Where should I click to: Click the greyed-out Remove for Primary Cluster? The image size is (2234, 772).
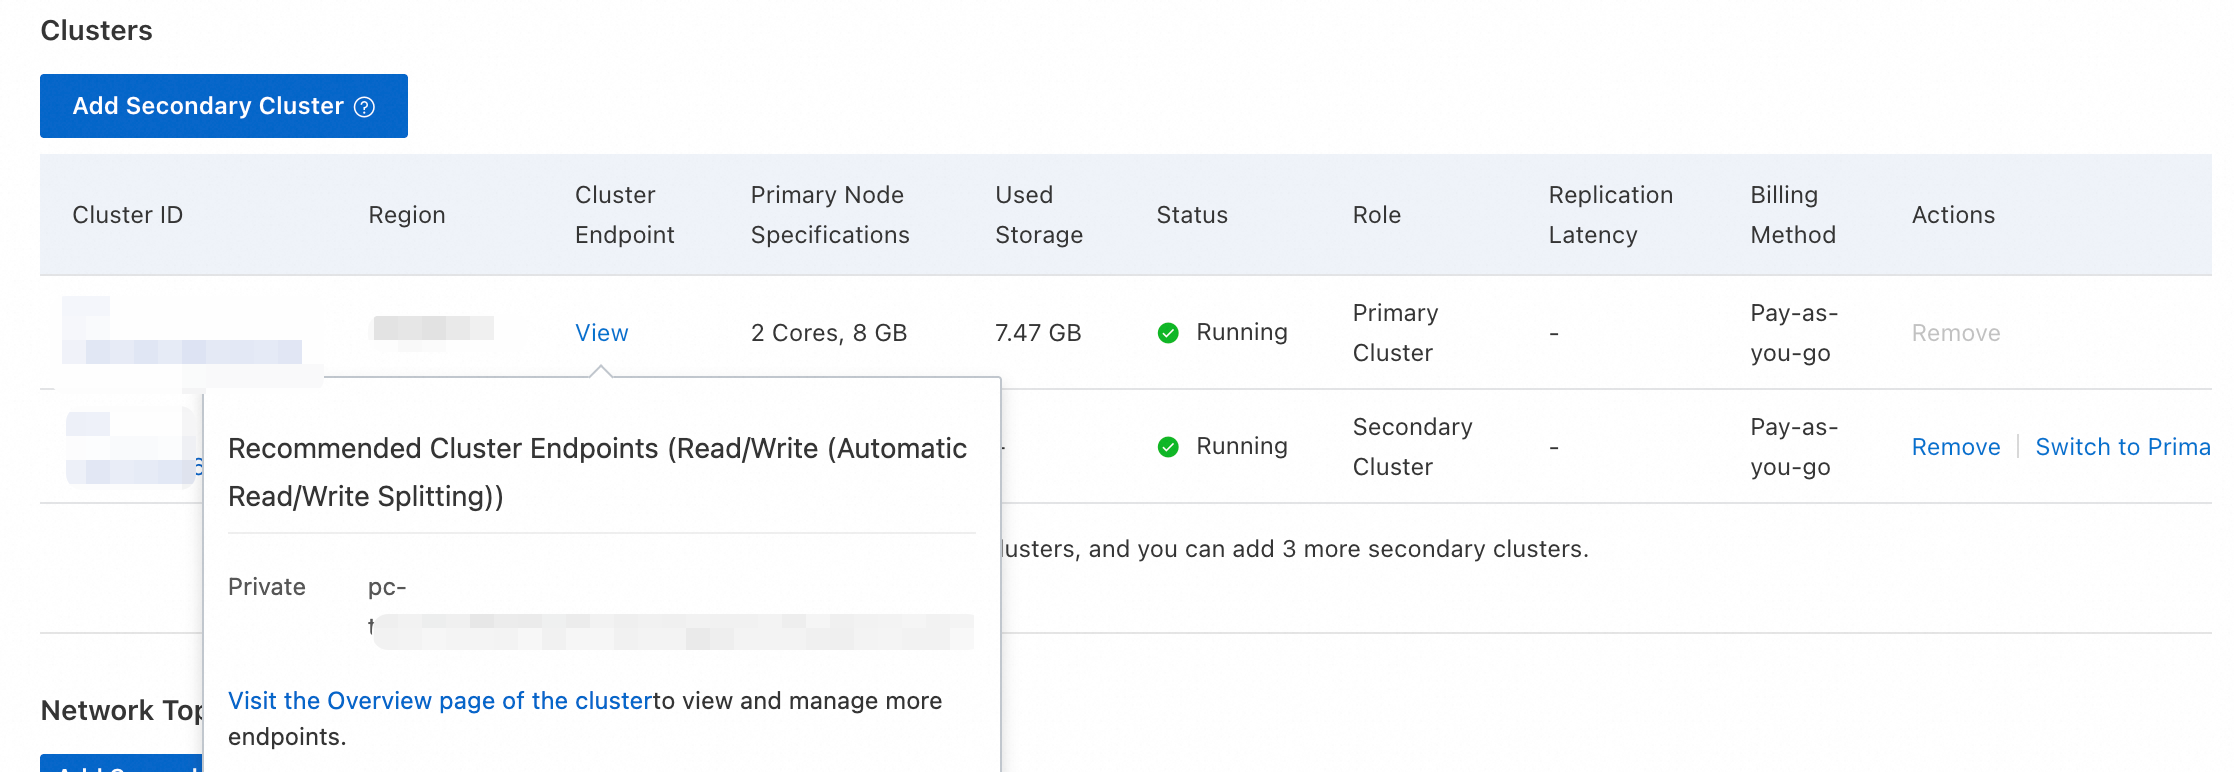coord(1955,333)
